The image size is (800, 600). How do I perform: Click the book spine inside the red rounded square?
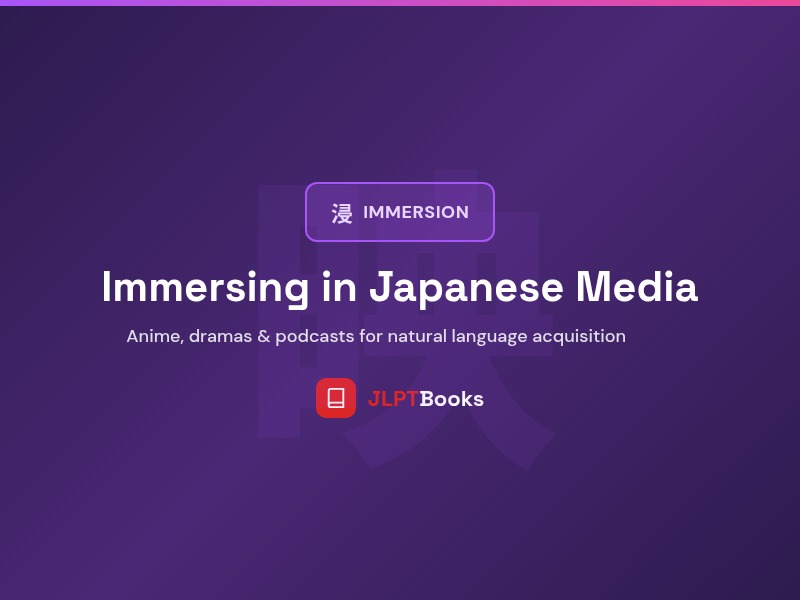[336, 398]
